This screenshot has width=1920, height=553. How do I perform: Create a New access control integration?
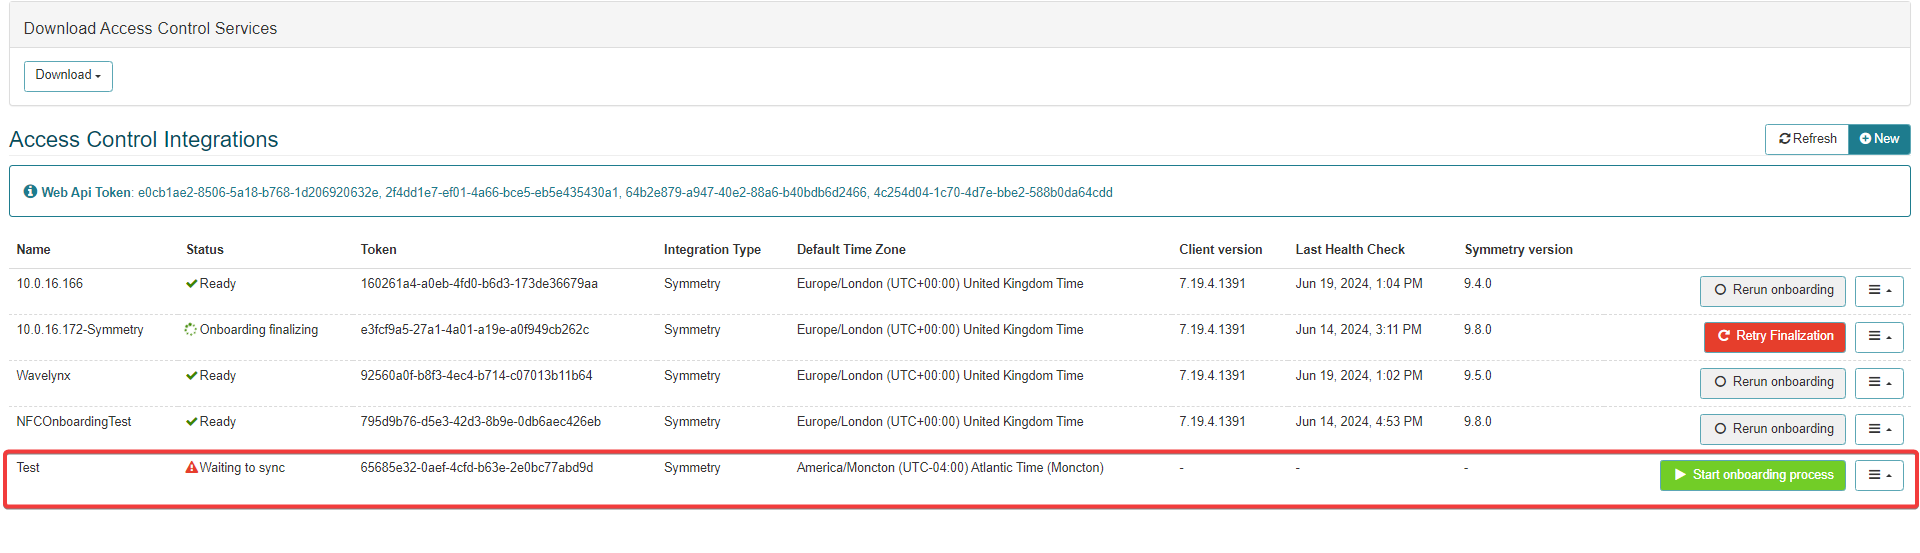pyautogui.click(x=1879, y=139)
